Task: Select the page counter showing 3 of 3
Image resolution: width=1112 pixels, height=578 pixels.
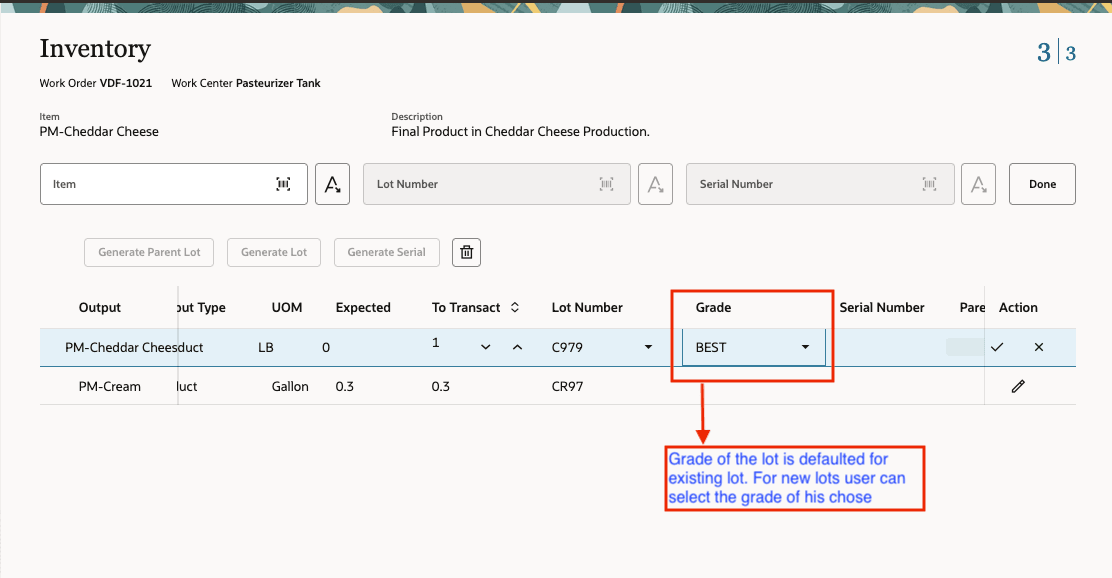Action: [1056, 52]
